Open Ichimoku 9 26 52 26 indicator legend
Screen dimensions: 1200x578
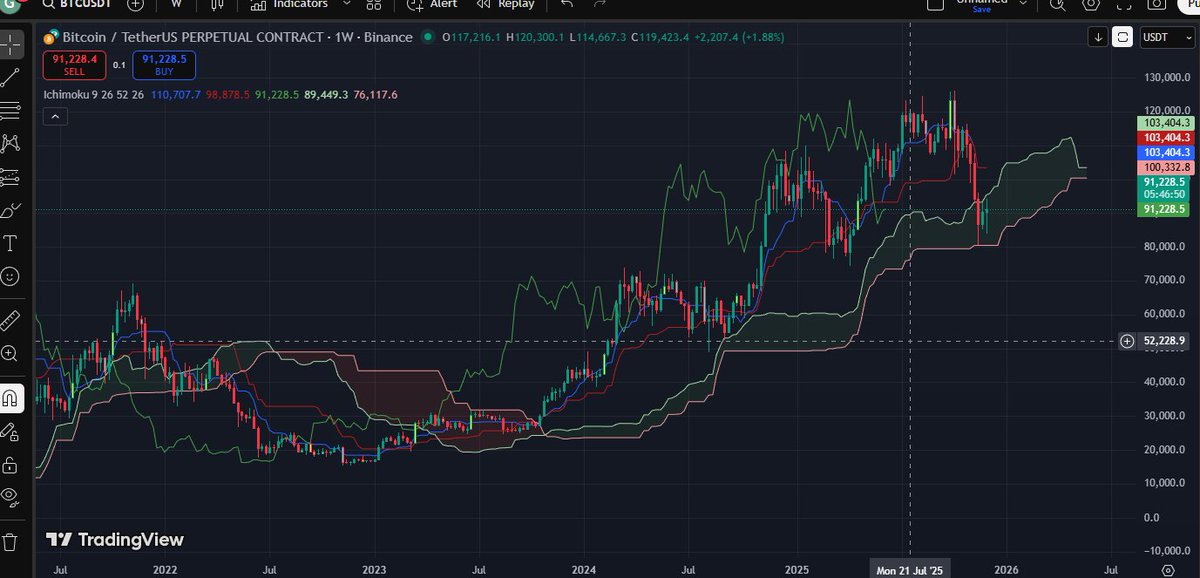[95, 94]
